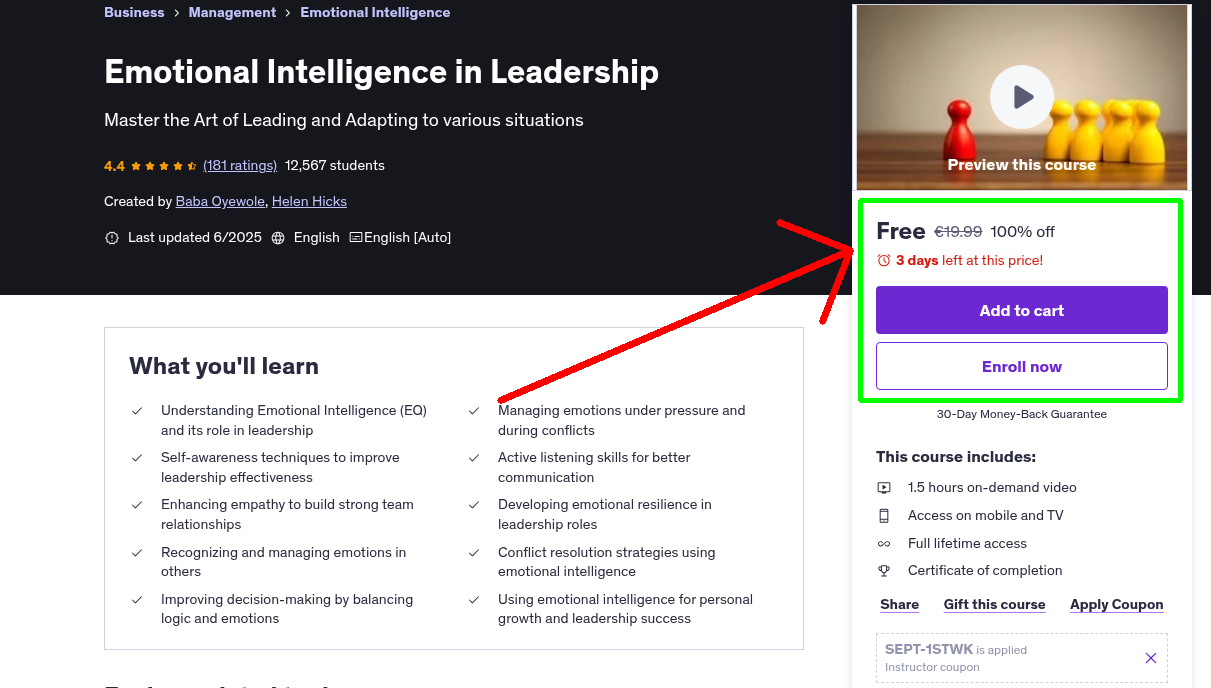Open the Management breadcrumb link

point(232,12)
